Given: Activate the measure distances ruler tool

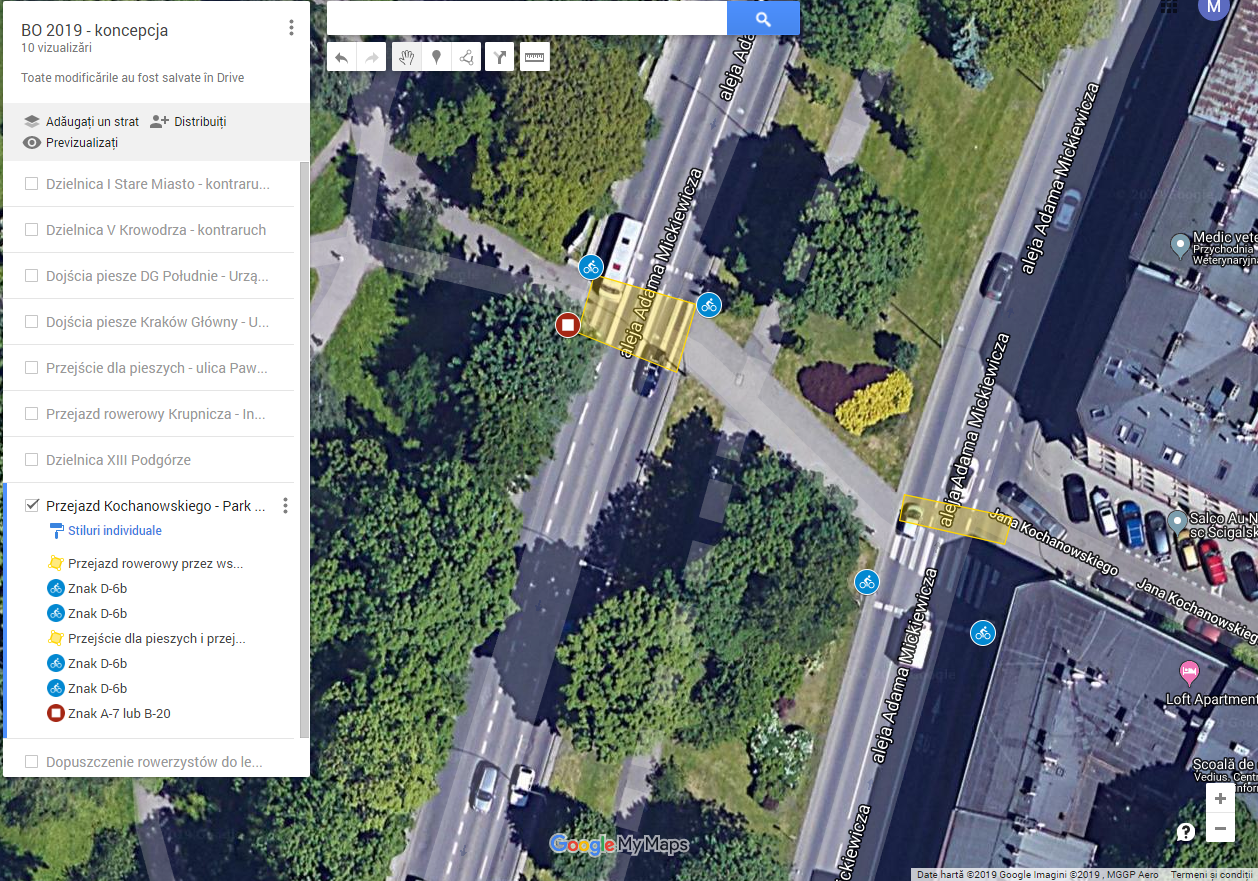Looking at the screenshot, I should point(534,57).
